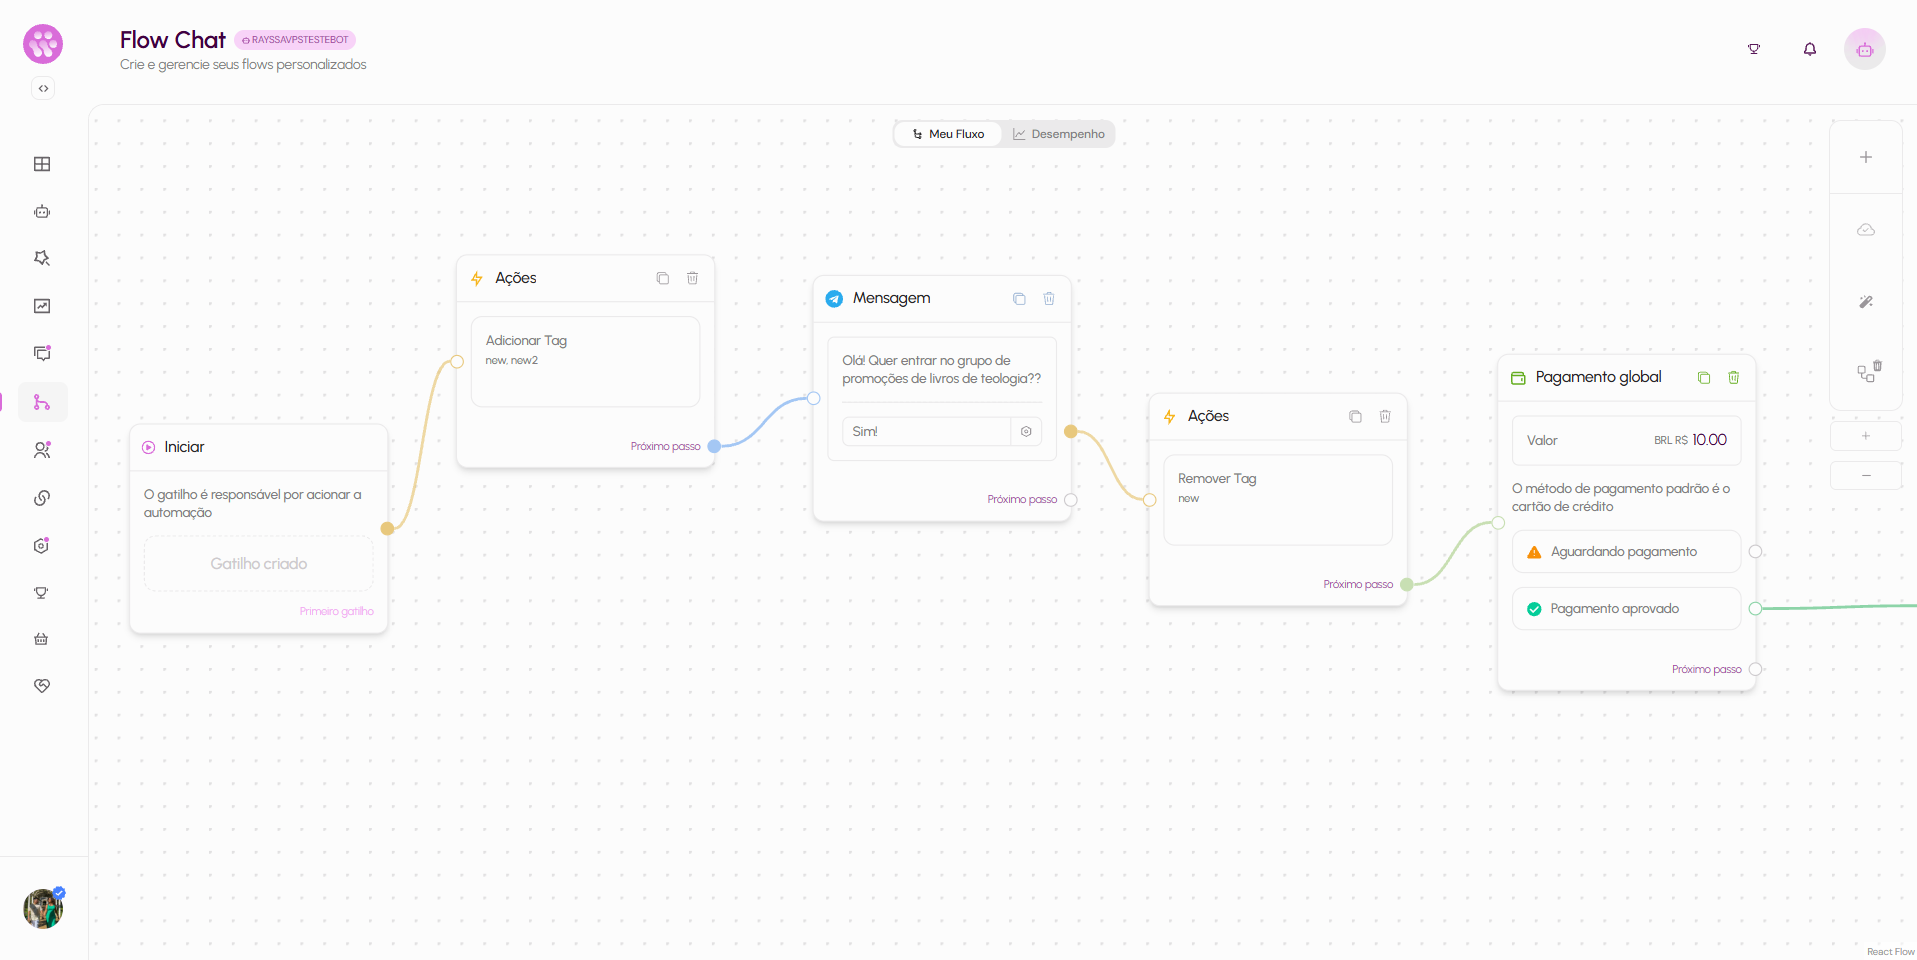Open settings gear on Sim! button
The height and width of the screenshot is (960, 1917).
pyautogui.click(x=1026, y=431)
